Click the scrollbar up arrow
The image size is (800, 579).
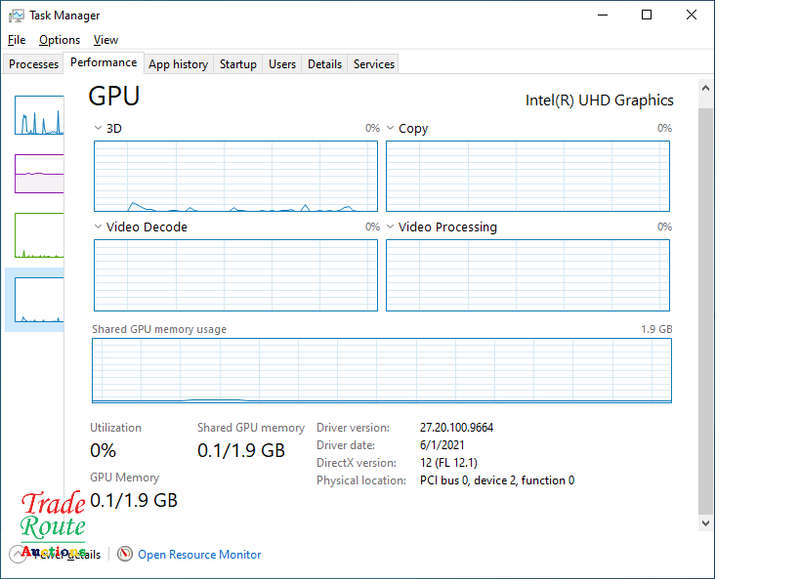[x=706, y=88]
